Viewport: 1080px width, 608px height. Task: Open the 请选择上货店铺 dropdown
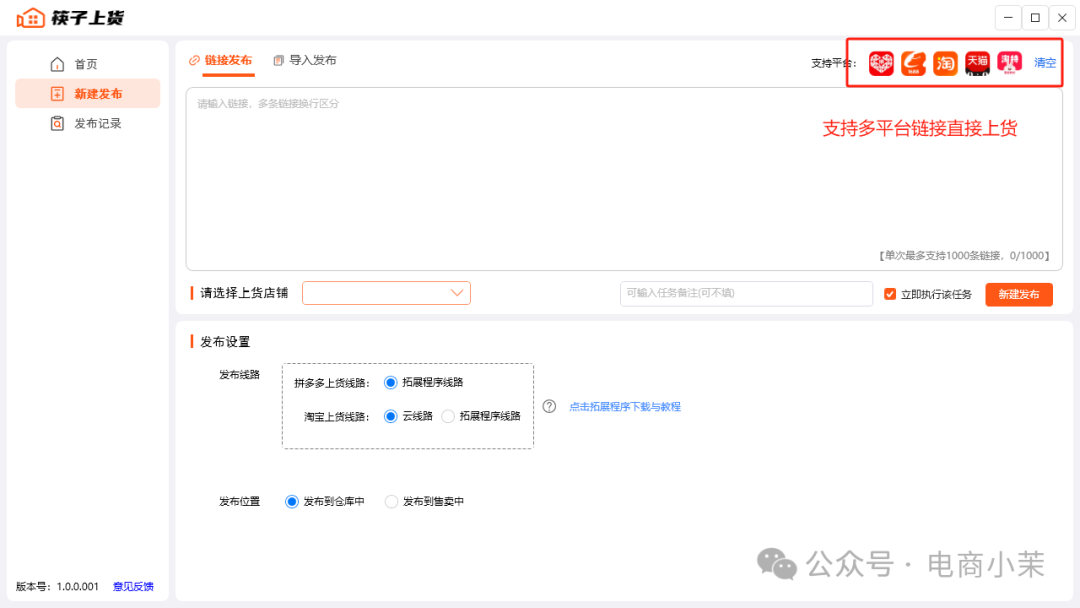click(386, 293)
